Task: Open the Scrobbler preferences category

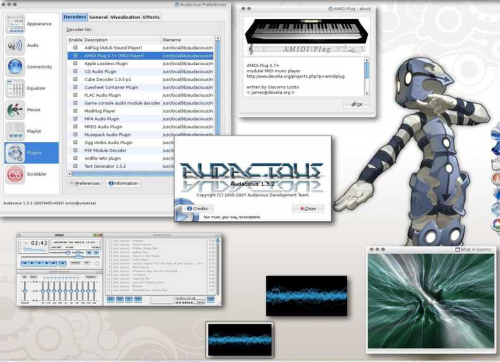Action: pyautogui.click(x=31, y=174)
